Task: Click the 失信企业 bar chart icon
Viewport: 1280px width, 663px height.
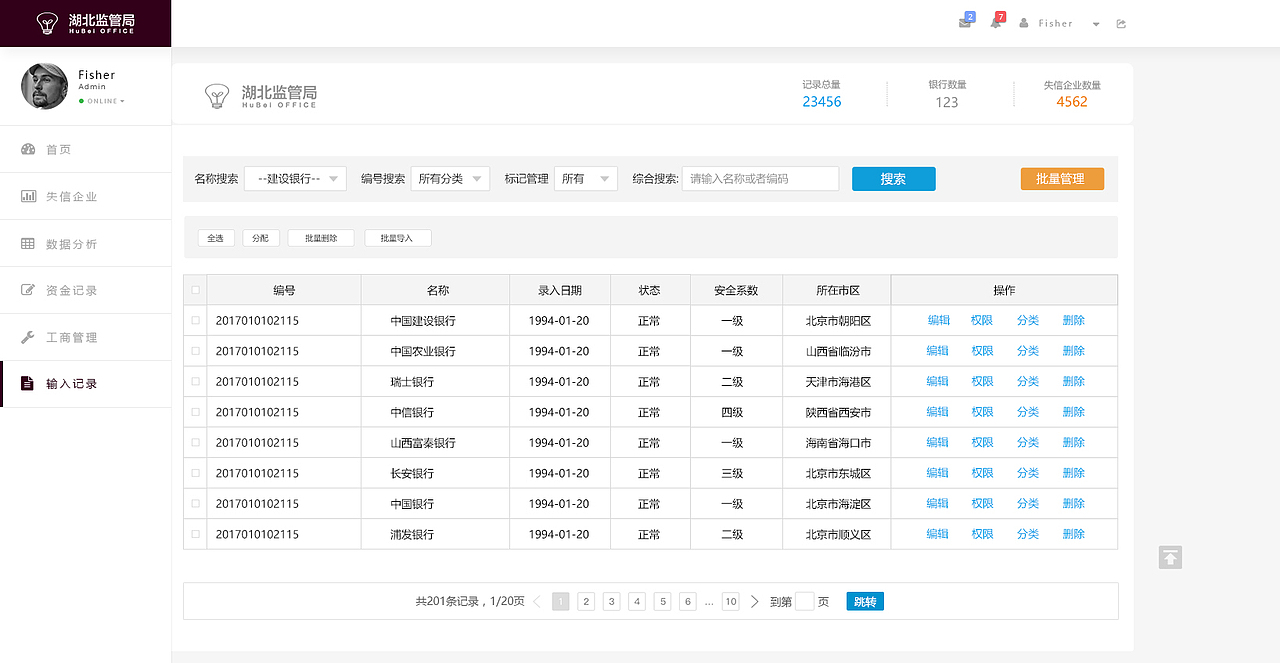Action: coord(29,196)
